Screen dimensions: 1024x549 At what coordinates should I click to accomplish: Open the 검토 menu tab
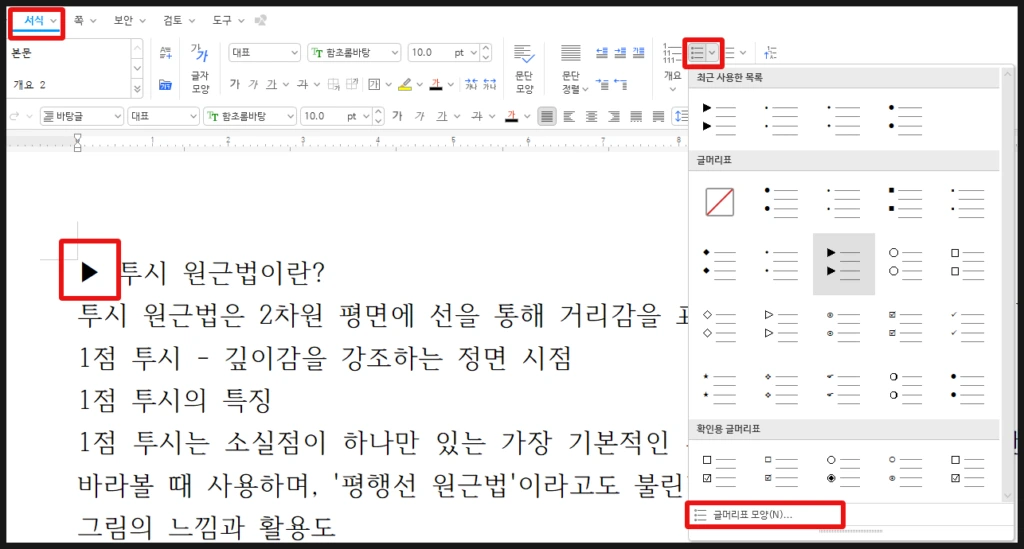[178, 20]
